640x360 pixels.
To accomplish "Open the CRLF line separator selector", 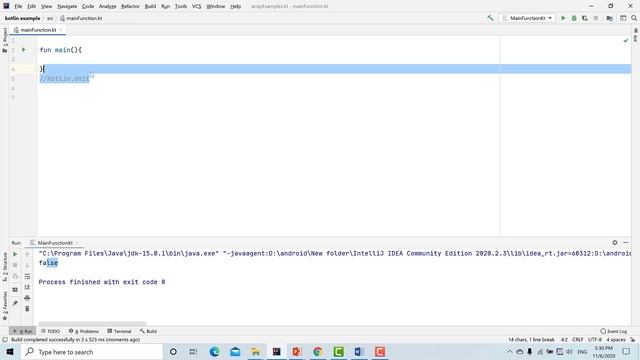I will [x=578, y=340].
